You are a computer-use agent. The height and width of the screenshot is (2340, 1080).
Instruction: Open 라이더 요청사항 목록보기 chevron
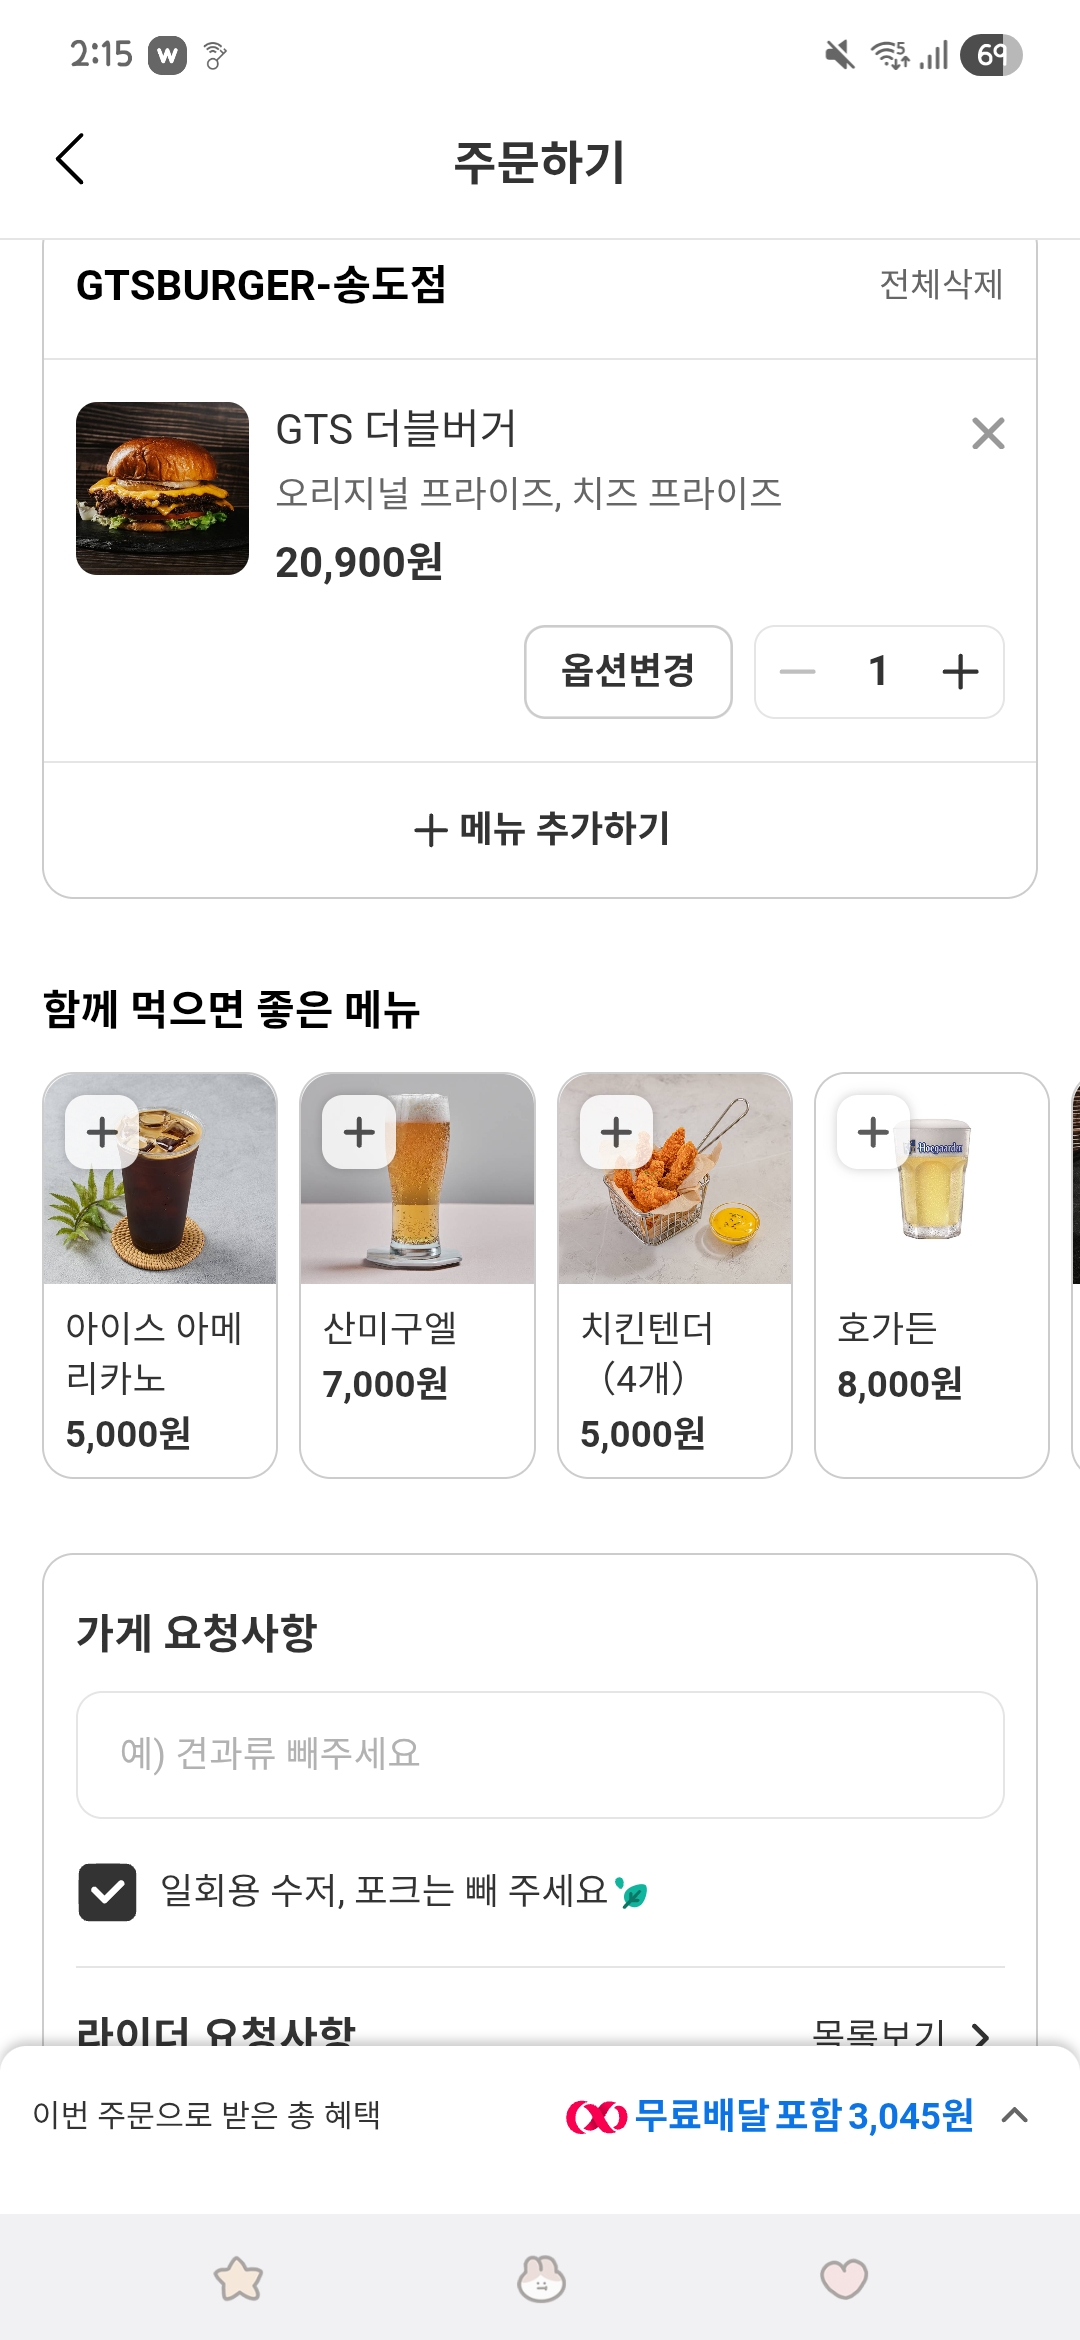point(980,2034)
